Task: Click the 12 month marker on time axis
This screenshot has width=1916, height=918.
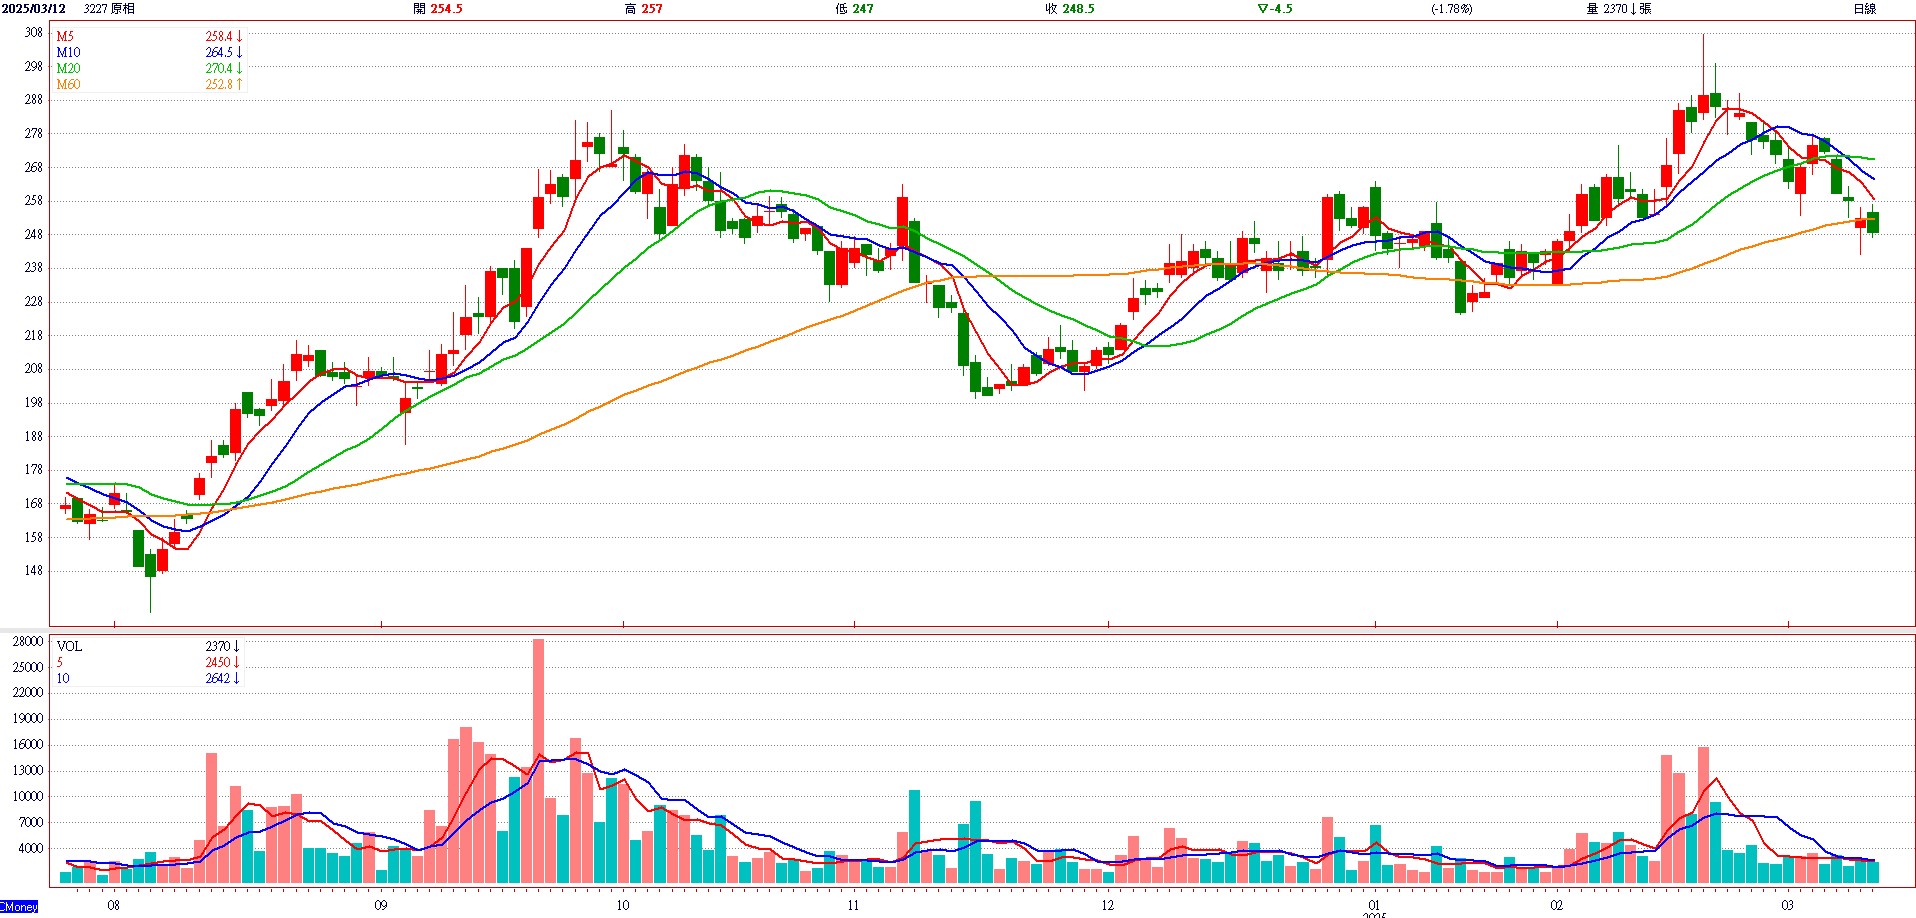Action: point(1108,905)
